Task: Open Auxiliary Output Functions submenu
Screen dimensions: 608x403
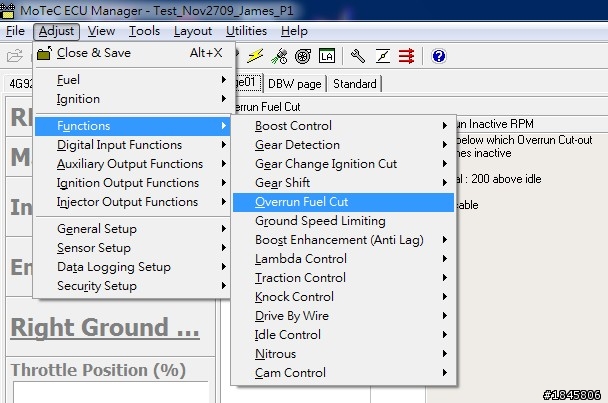Action: coord(134,164)
